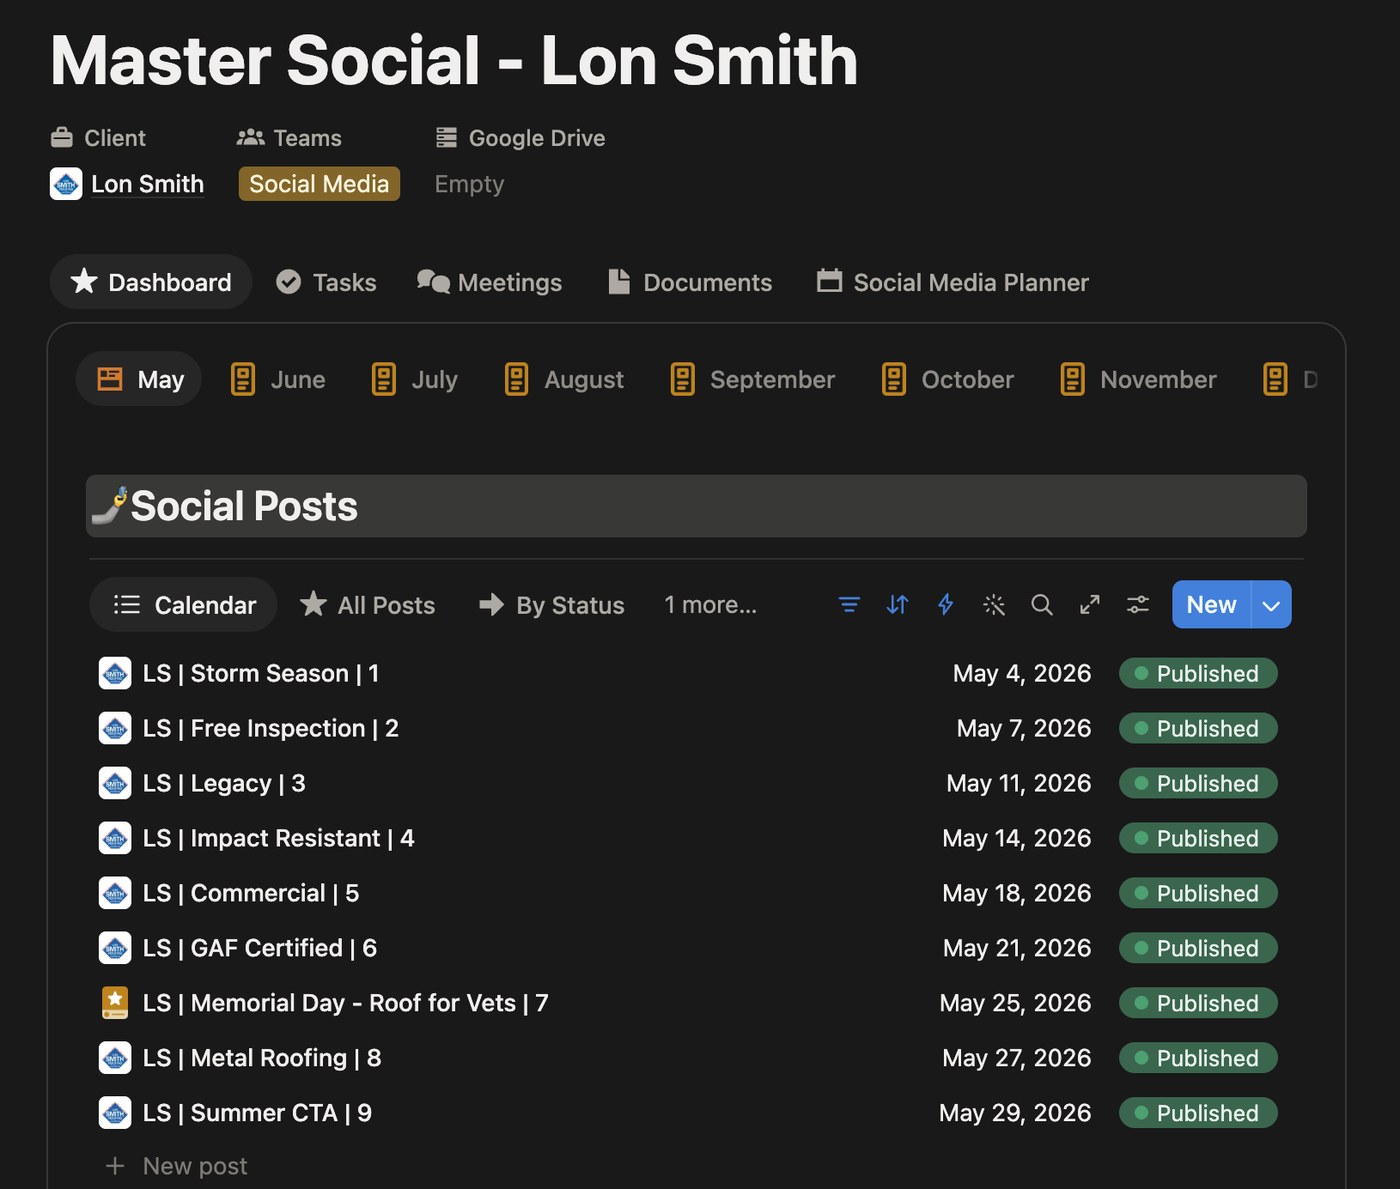Switch to the All Posts view
The height and width of the screenshot is (1189, 1400).
pyautogui.click(x=368, y=605)
